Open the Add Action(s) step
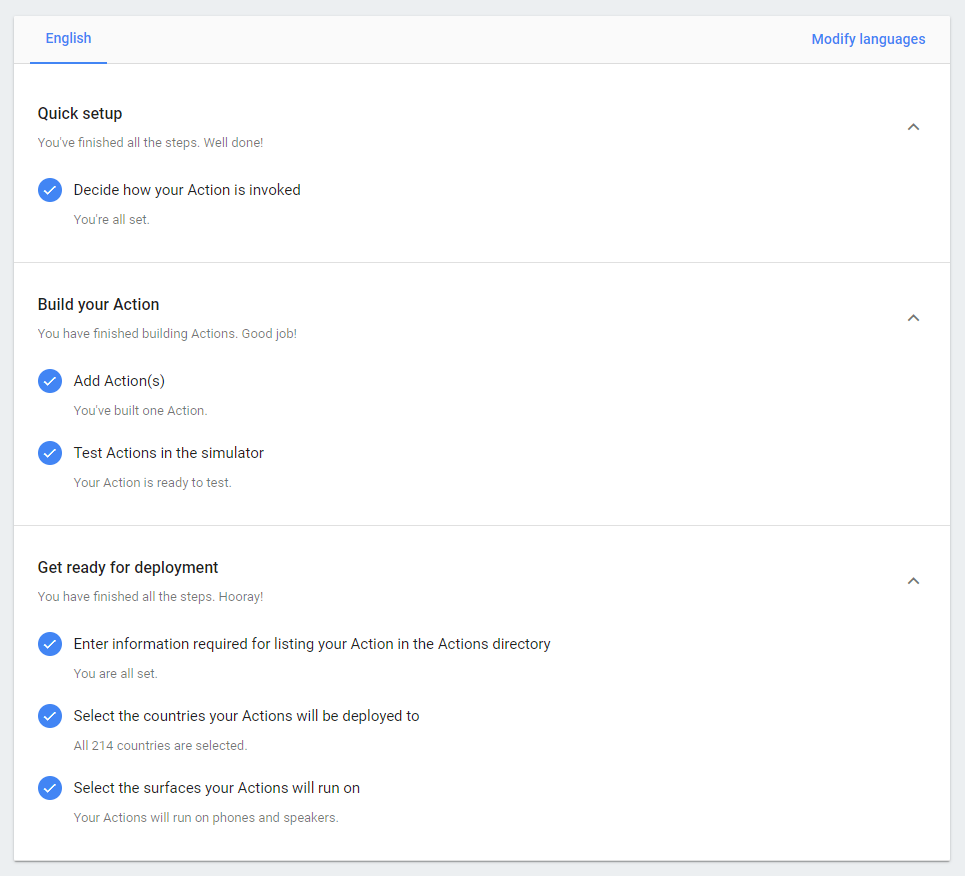This screenshot has width=965, height=876. point(119,381)
